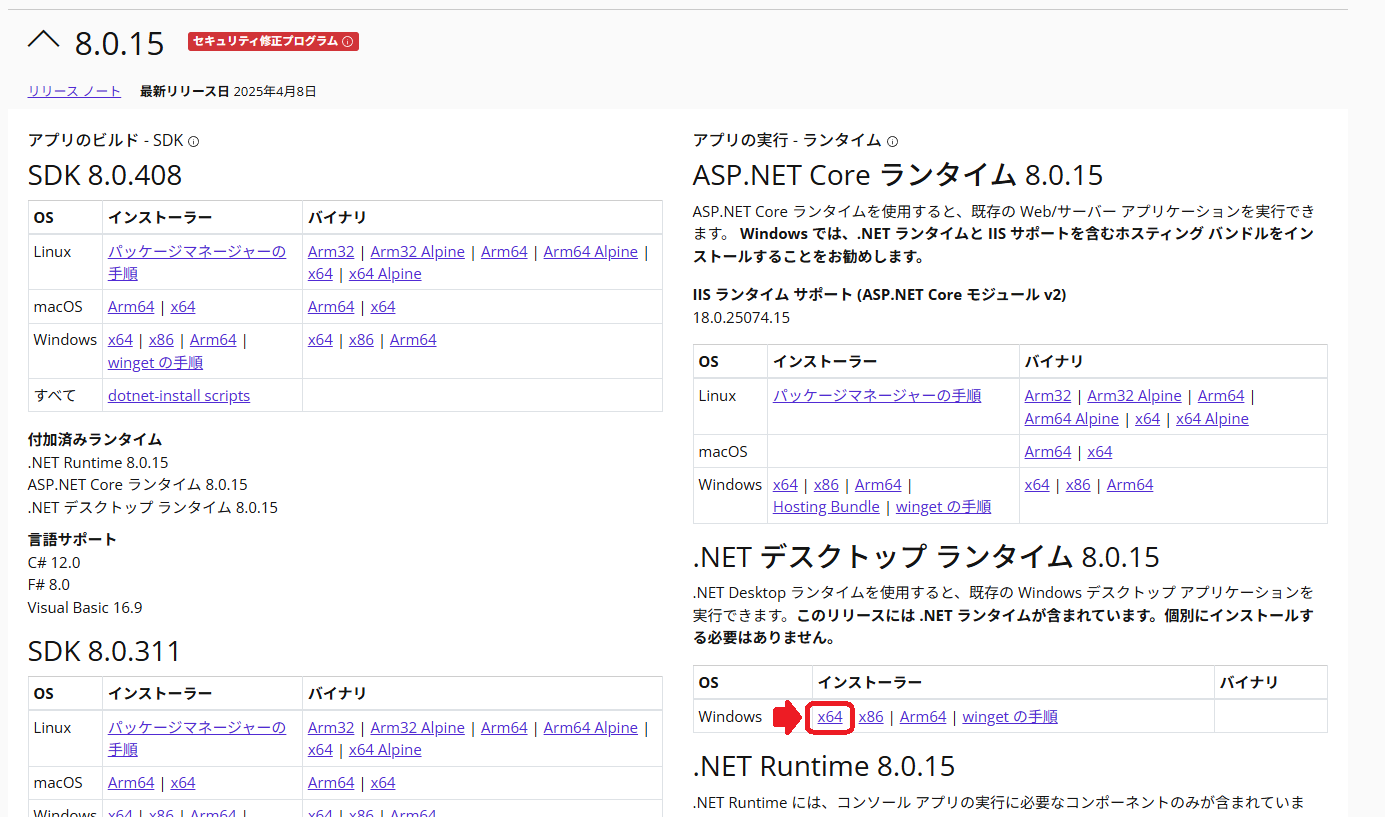Download SDK 8.0.408 Linux Arm64 binary
Viewport: 1385px width, 817px height.
pos(504,252)
